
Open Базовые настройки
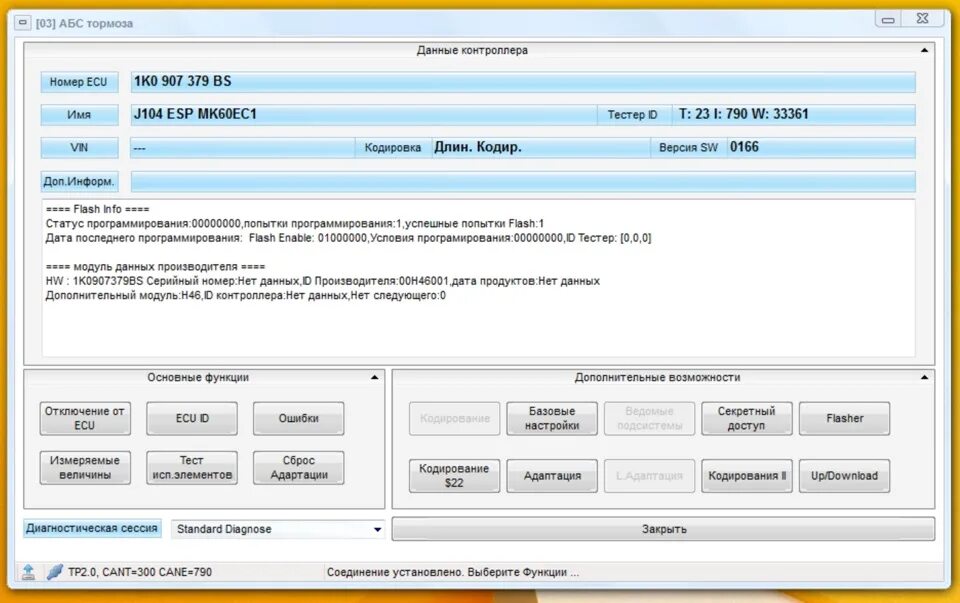[552, 418]
